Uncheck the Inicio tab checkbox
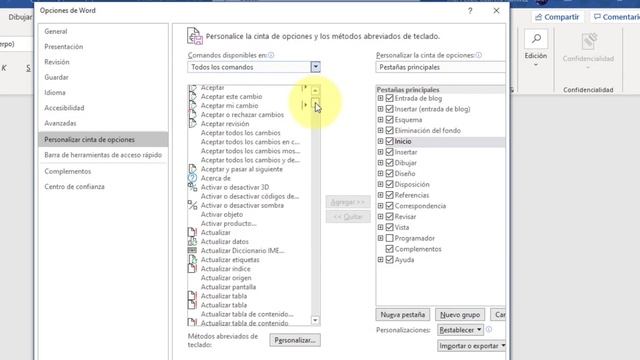 point(389,141)
